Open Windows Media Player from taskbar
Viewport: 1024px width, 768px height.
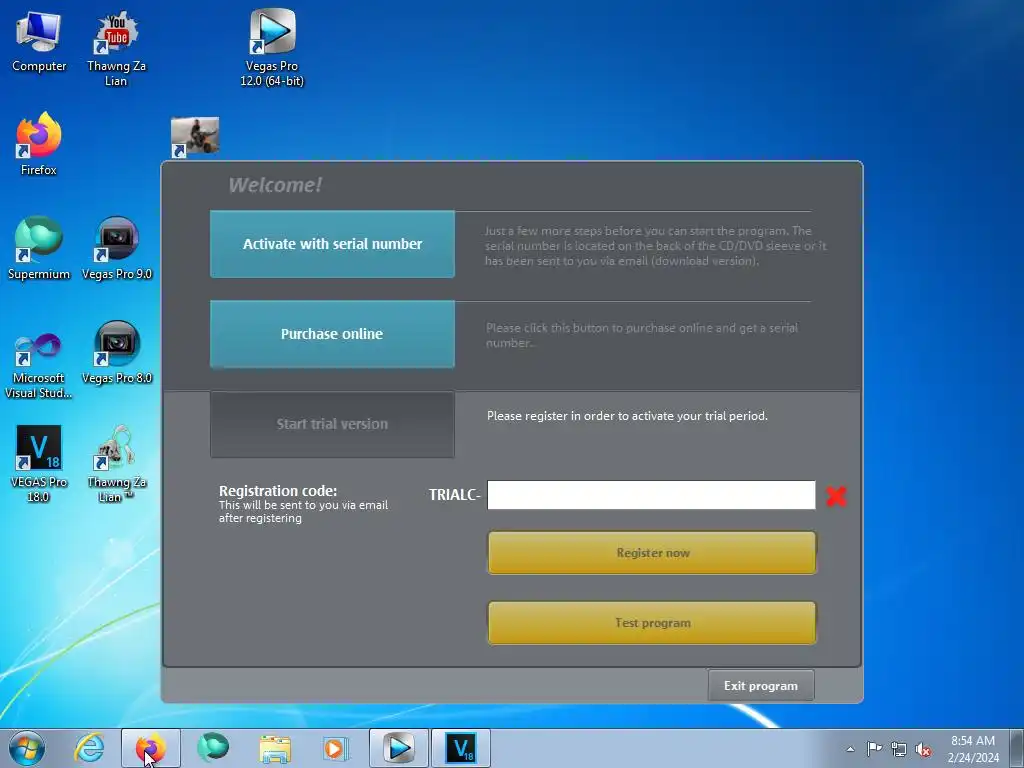pyautogui.click(x=336, y=748)
